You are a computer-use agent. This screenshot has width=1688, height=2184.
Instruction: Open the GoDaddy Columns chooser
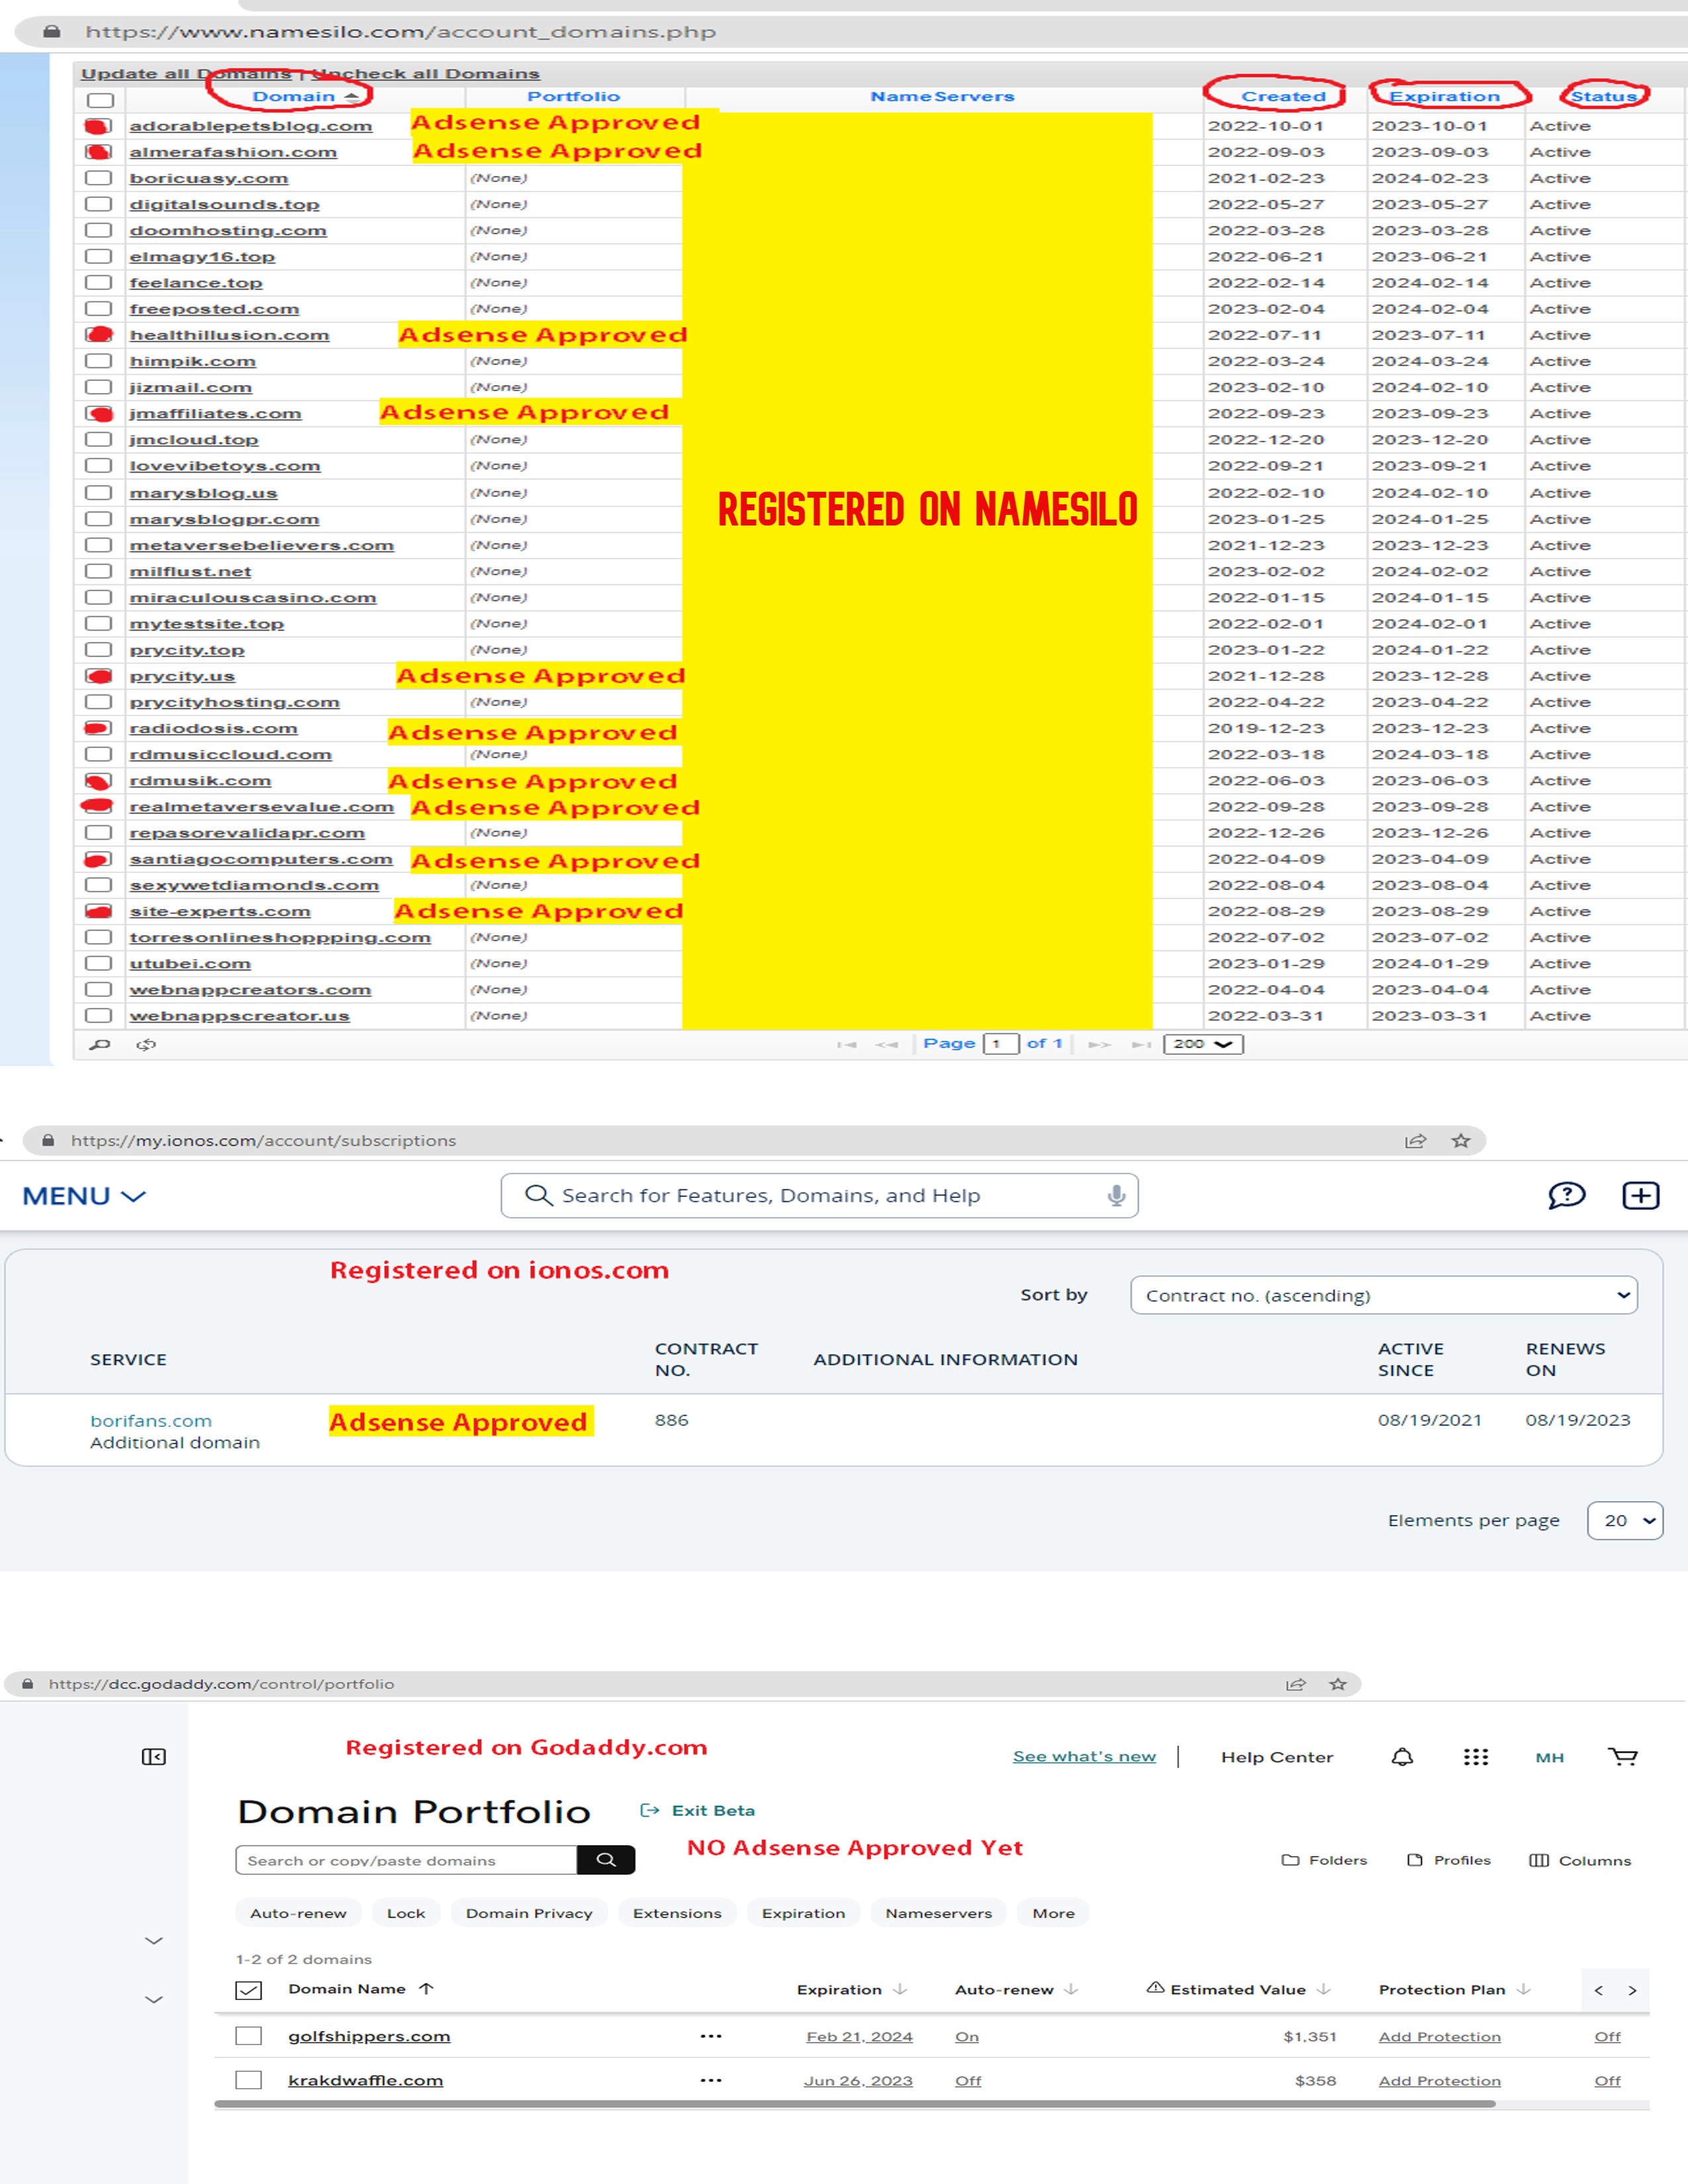pyautogui.click(x=1580, y=1860)
